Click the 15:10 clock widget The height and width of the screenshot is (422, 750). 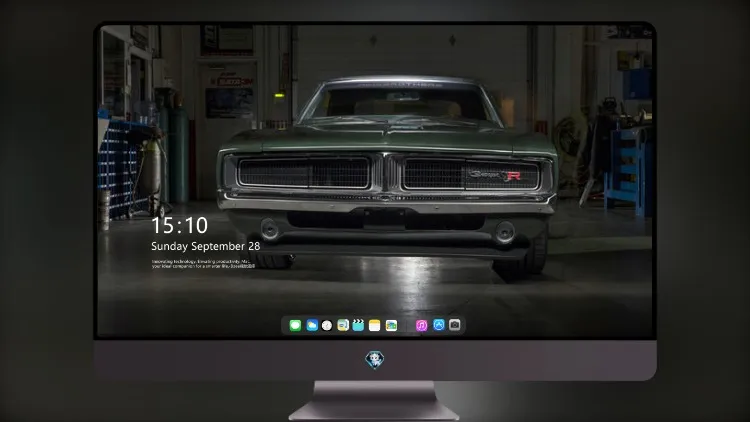coord(179,225)
